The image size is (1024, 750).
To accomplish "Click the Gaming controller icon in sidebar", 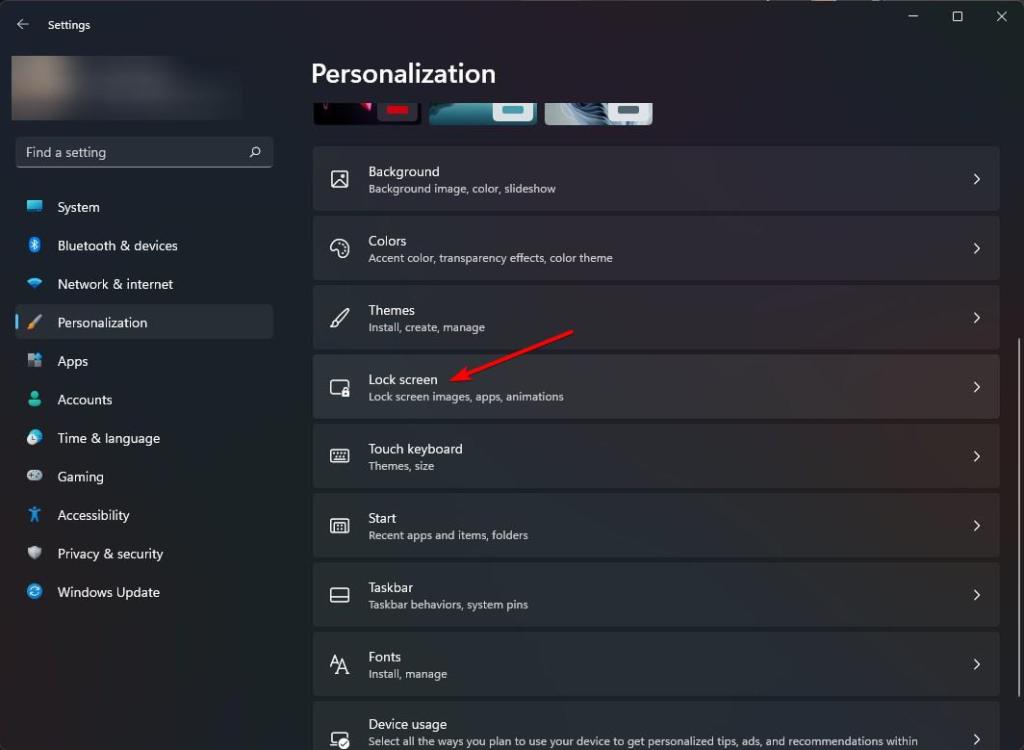I will 35,476.
